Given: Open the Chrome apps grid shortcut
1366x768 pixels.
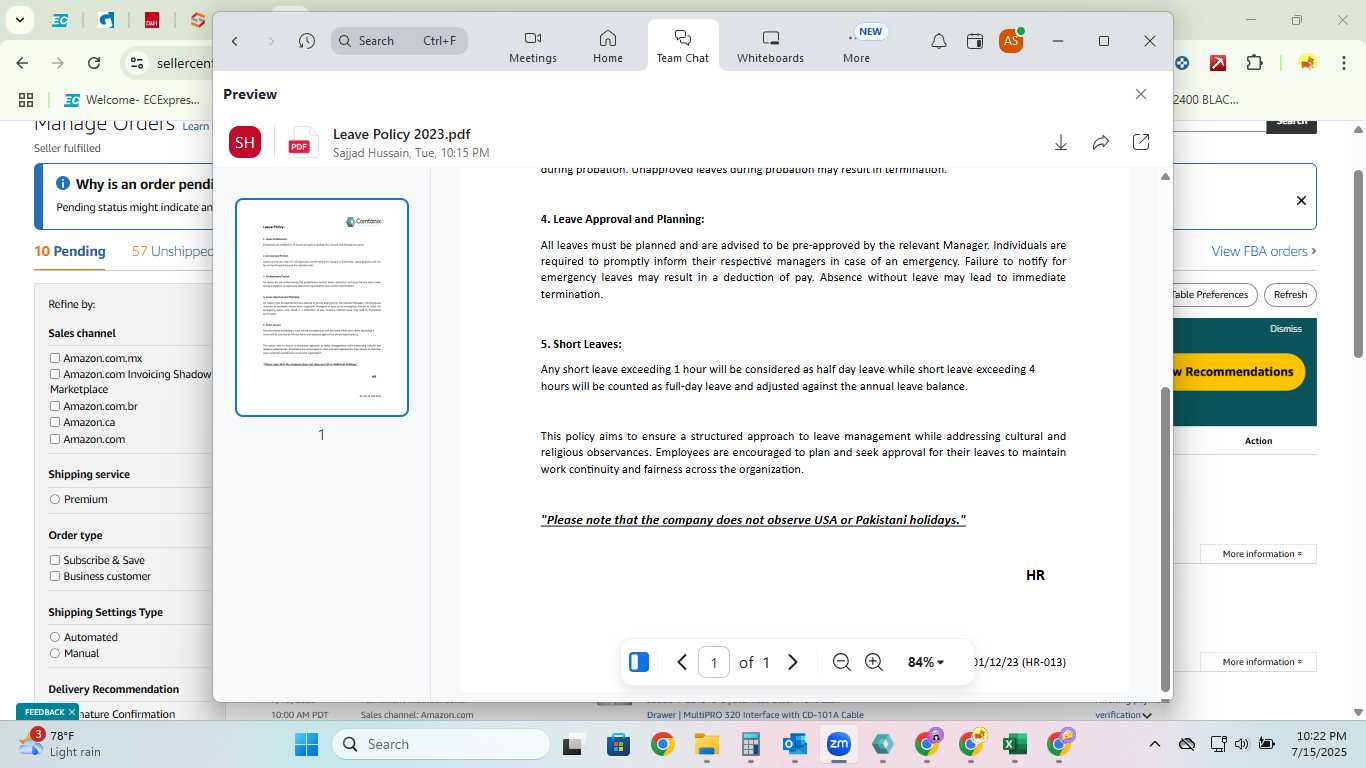Looking at the screenshot, I should coord(26,99).
